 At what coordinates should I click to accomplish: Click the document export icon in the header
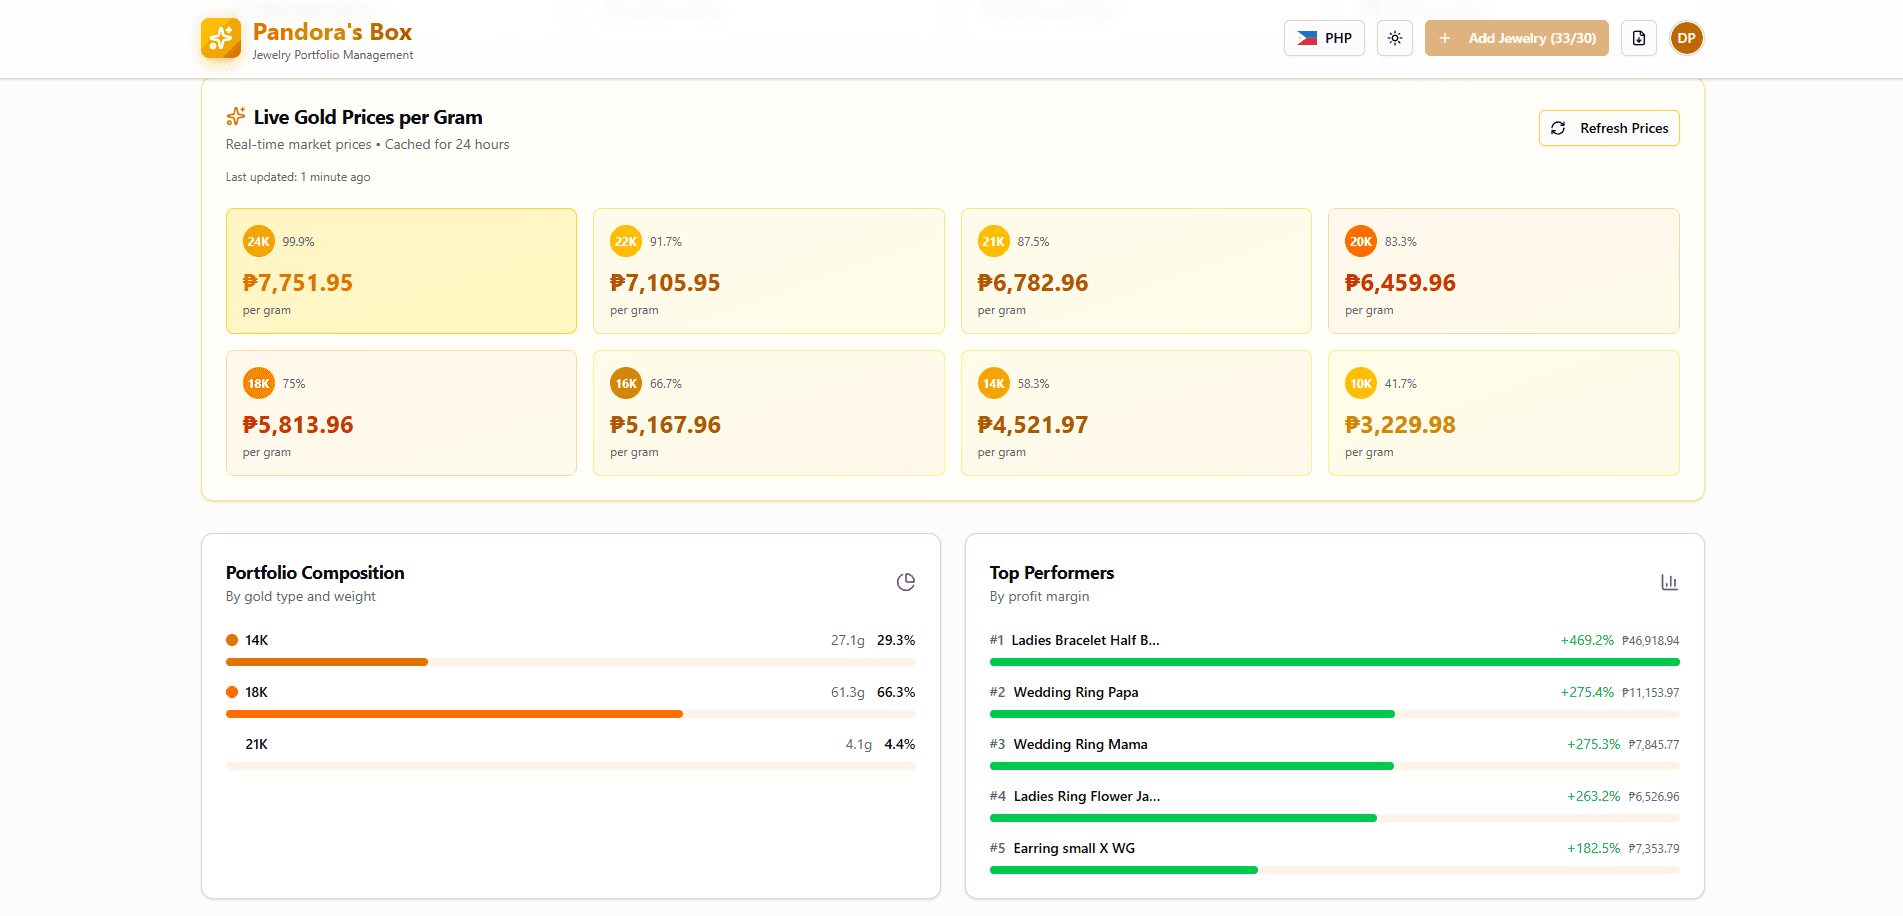(x=1638, y=37)
